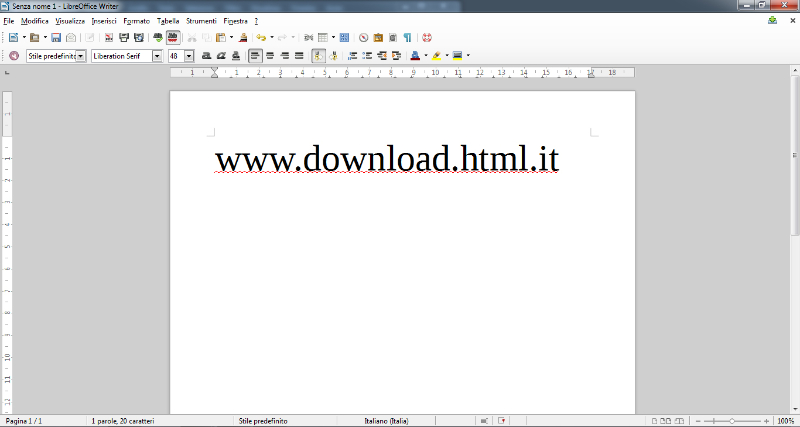Toggle automatic spell checking
800x427 pixels.
coord(174,38)
